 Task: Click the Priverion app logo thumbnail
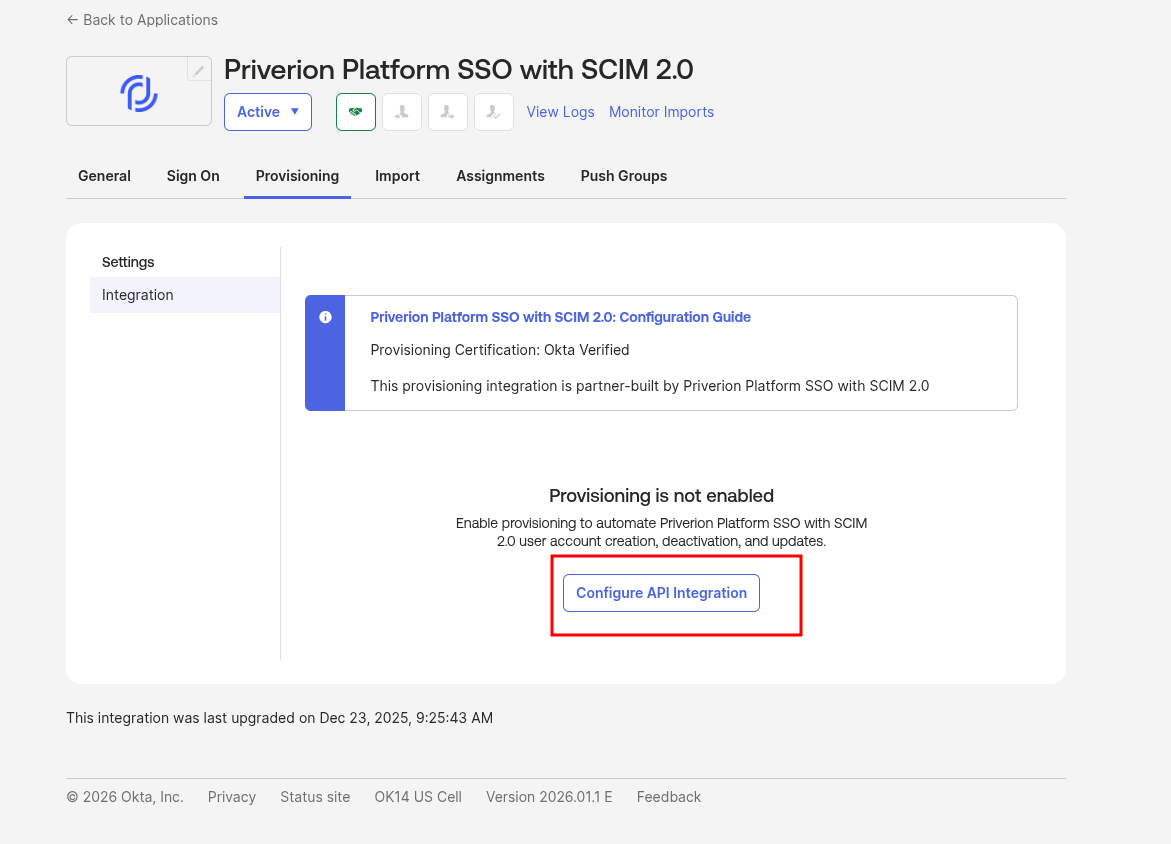click(139, 92)
